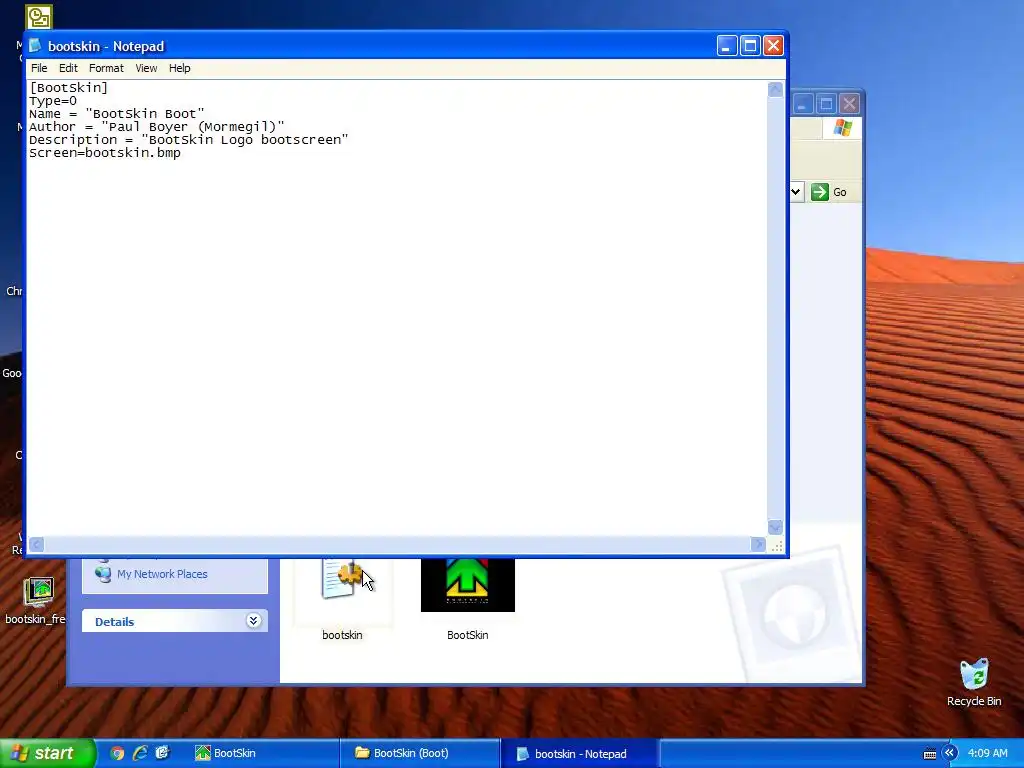This screenshot has height=768, width=1024.
Task: Click the Notepad title bar document icon
Action: 35,46
